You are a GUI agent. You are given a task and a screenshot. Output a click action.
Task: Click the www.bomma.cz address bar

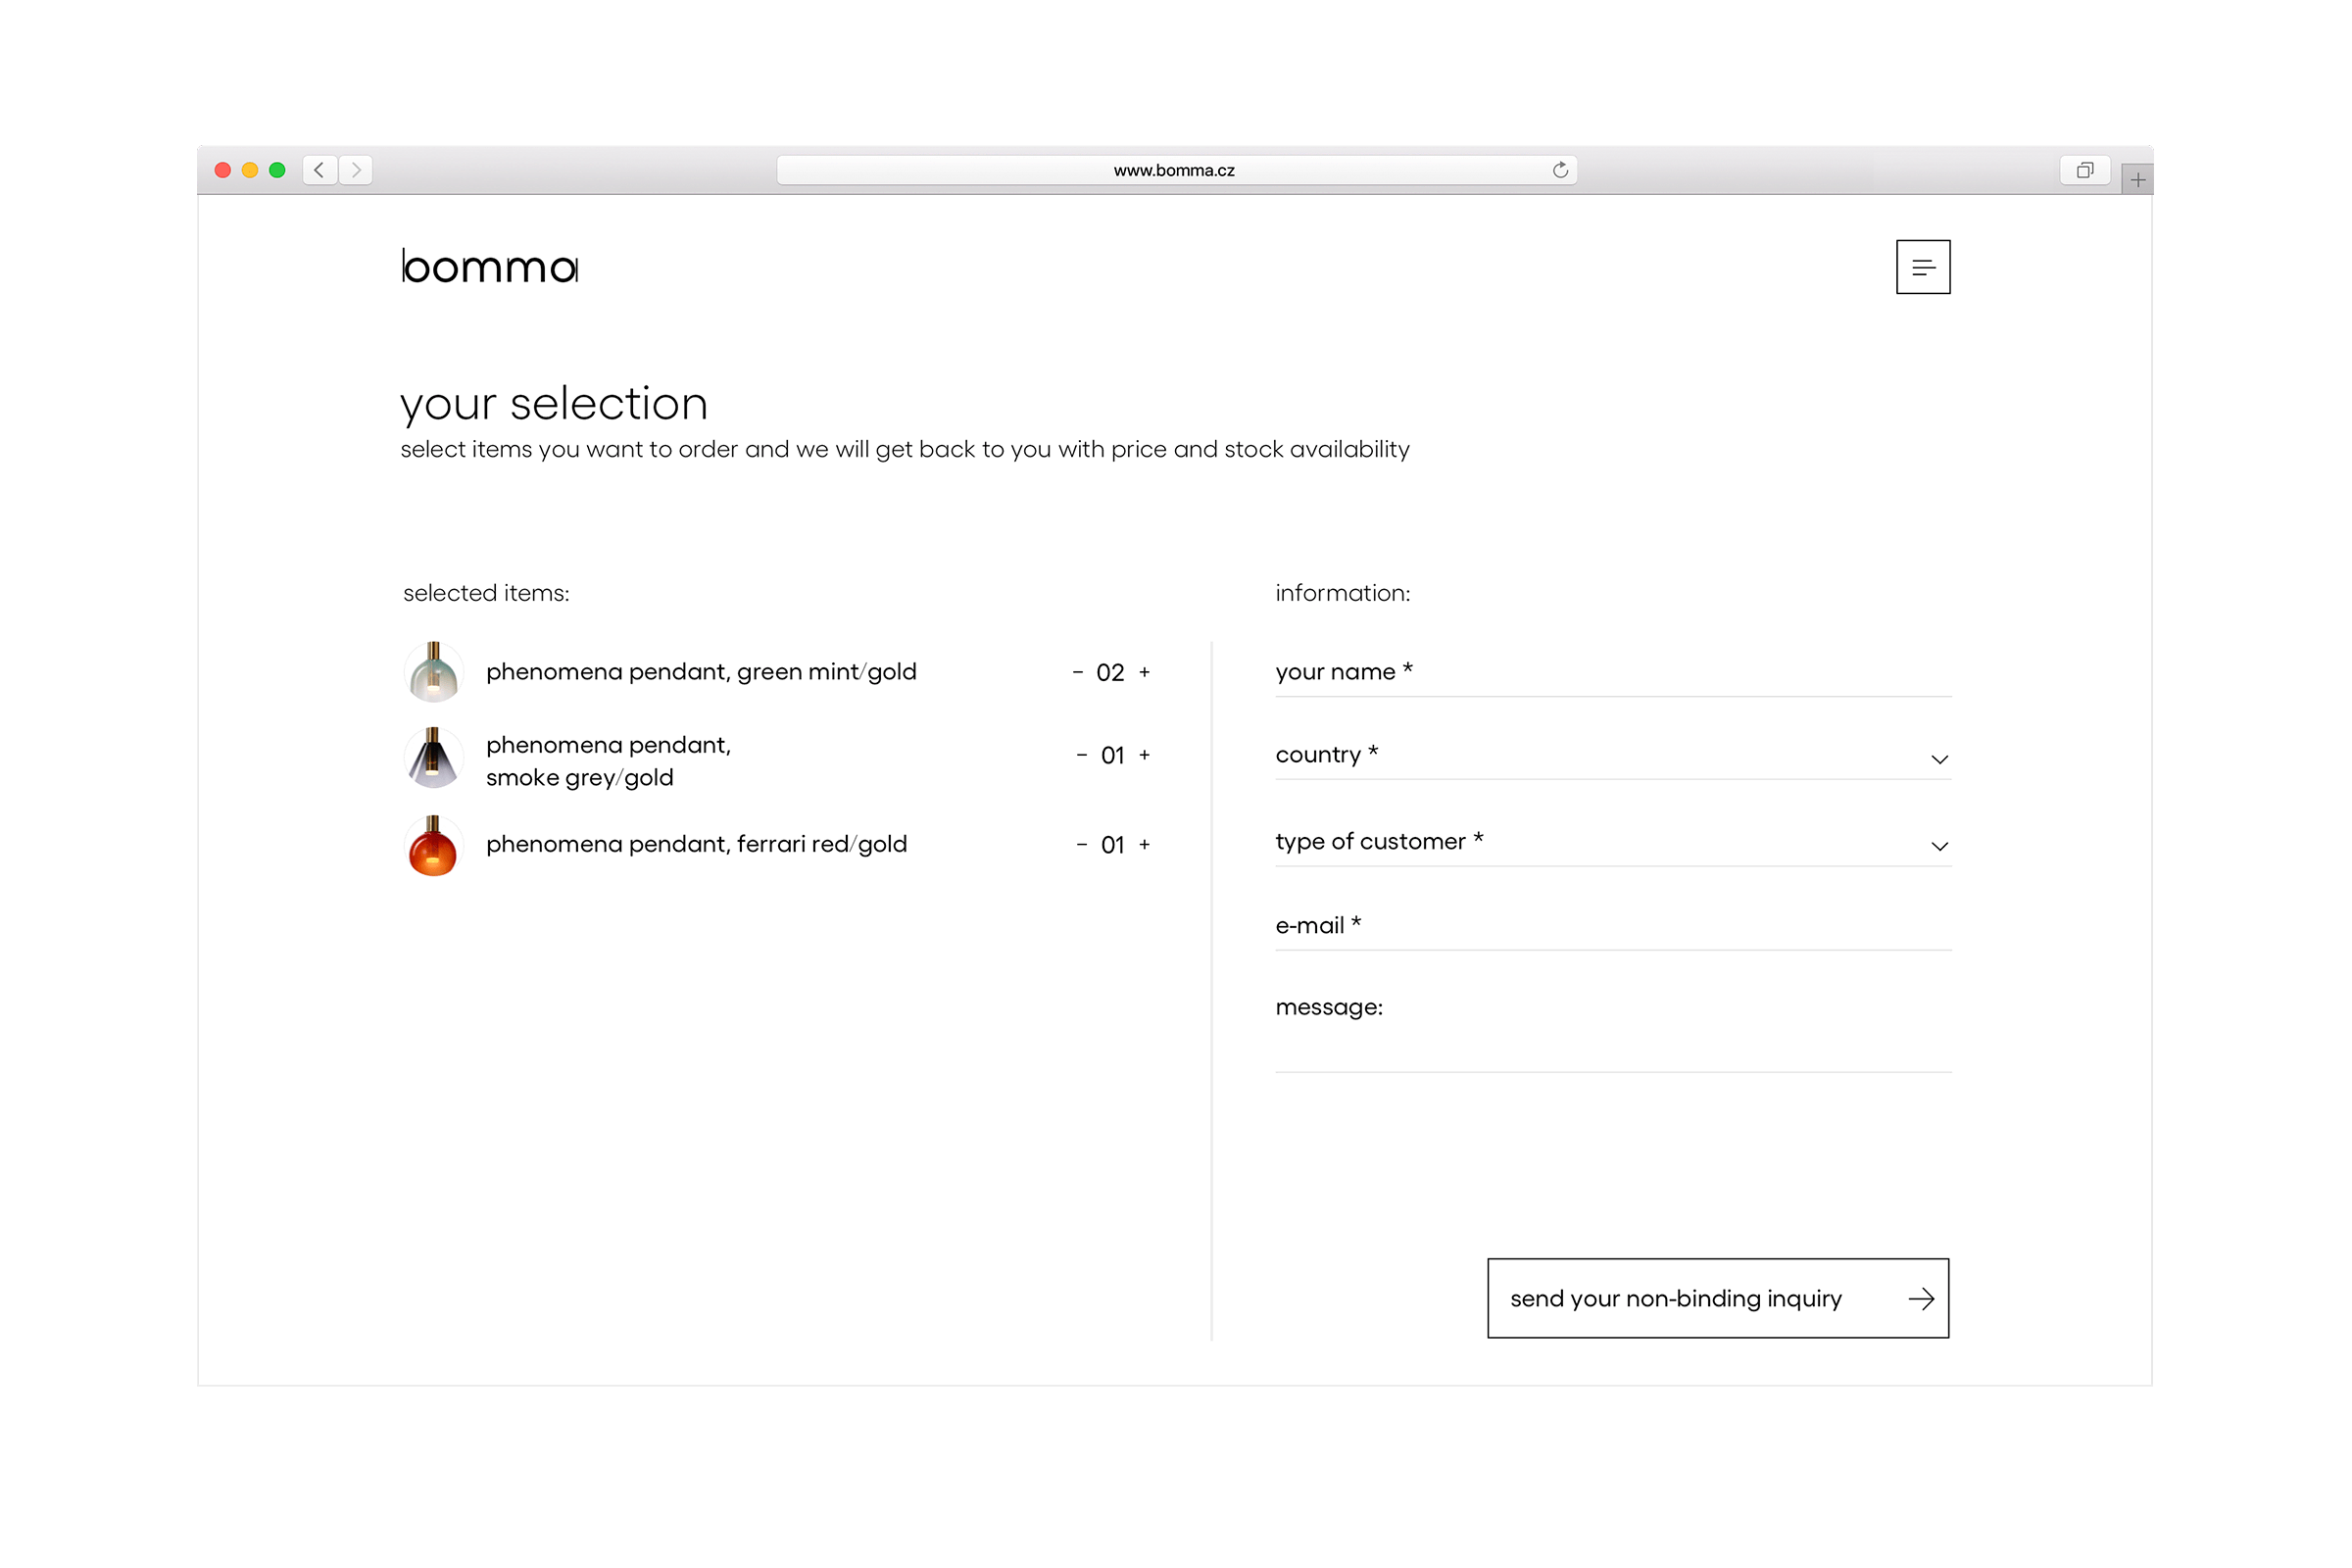[1176, 170]
